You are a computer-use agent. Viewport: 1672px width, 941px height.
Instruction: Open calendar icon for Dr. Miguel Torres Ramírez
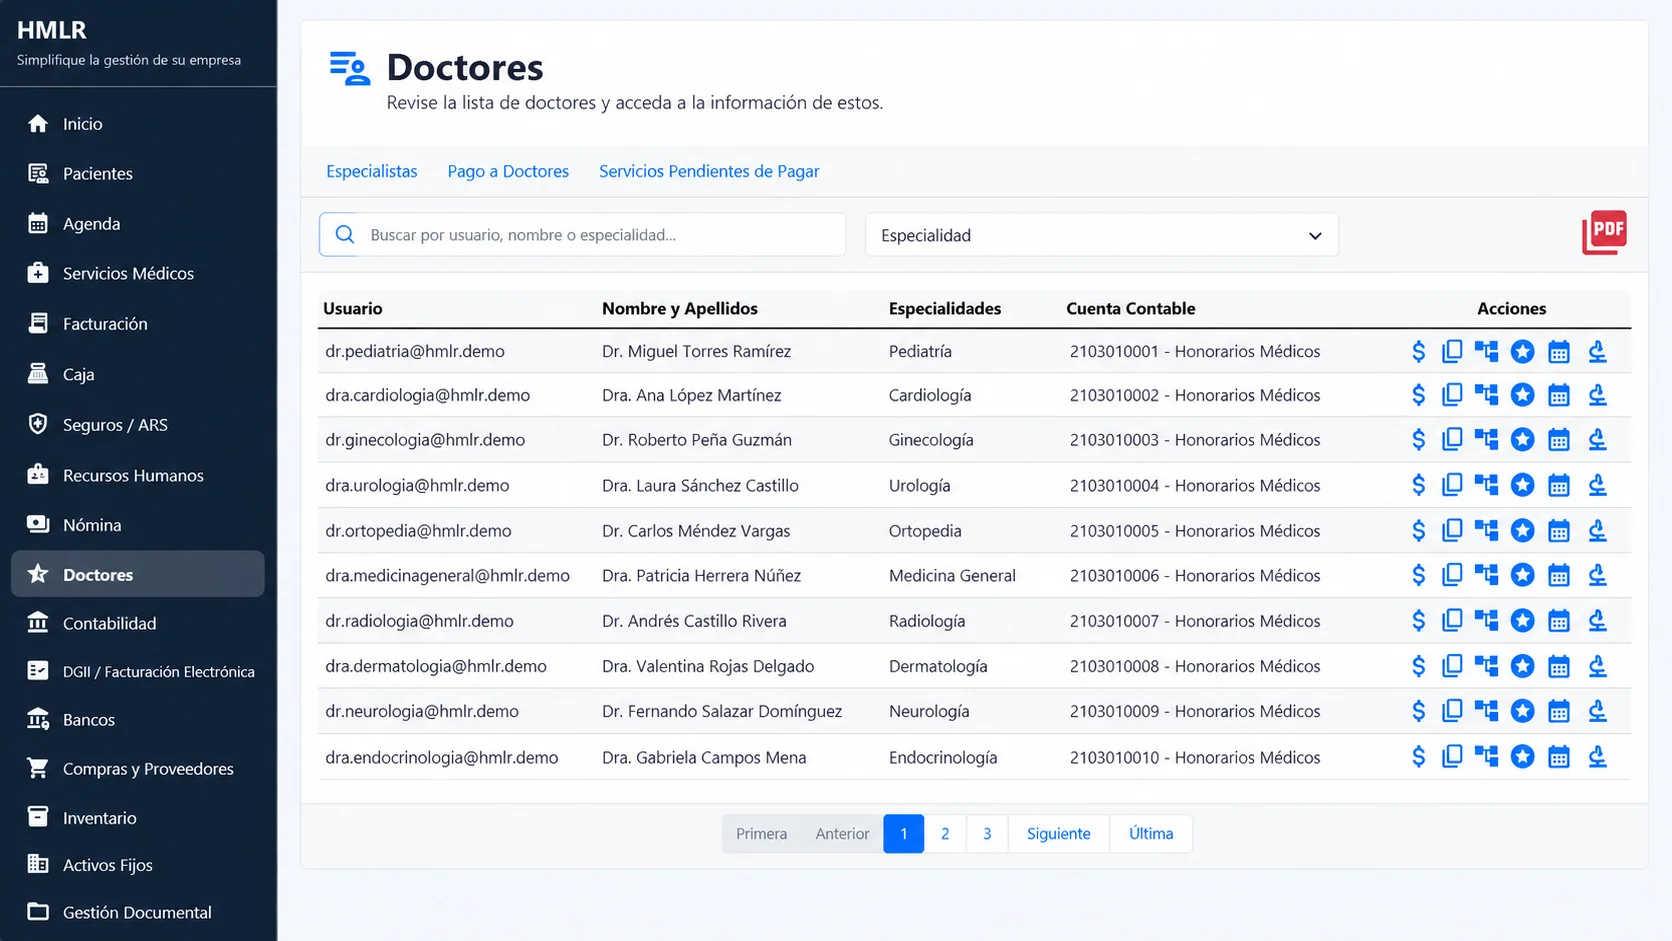coord(1559,351)
